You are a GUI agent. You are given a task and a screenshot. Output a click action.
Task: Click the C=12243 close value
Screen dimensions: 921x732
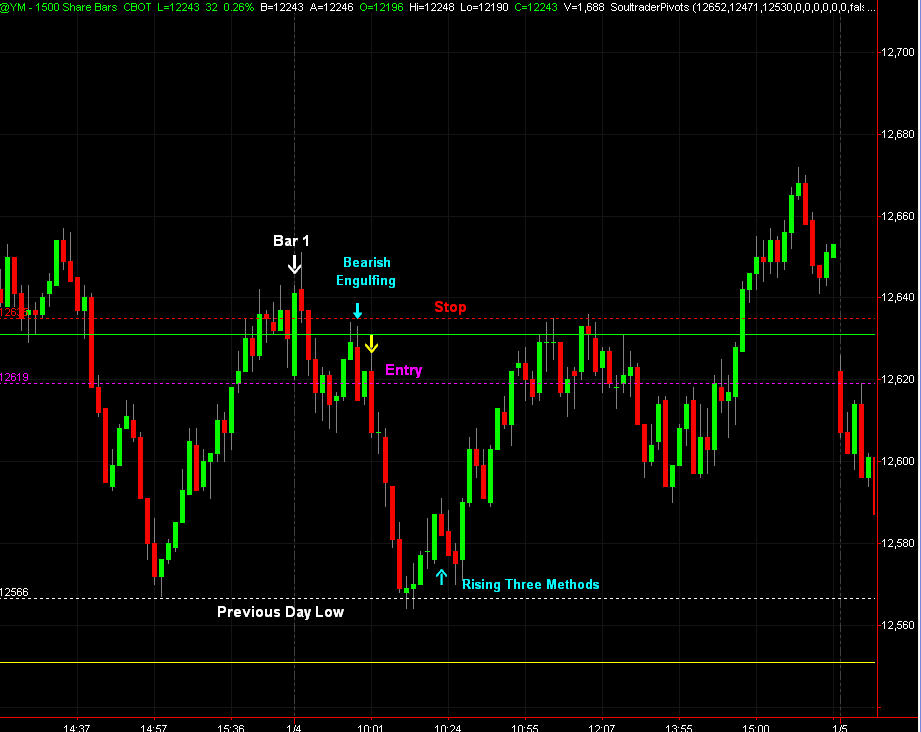click(x=536, y=8)
